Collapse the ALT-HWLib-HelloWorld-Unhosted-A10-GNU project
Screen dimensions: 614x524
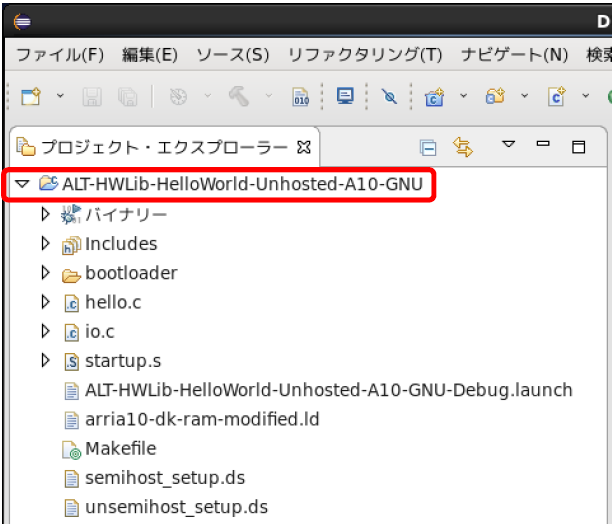pyautogui.click(x=22, y=184)
